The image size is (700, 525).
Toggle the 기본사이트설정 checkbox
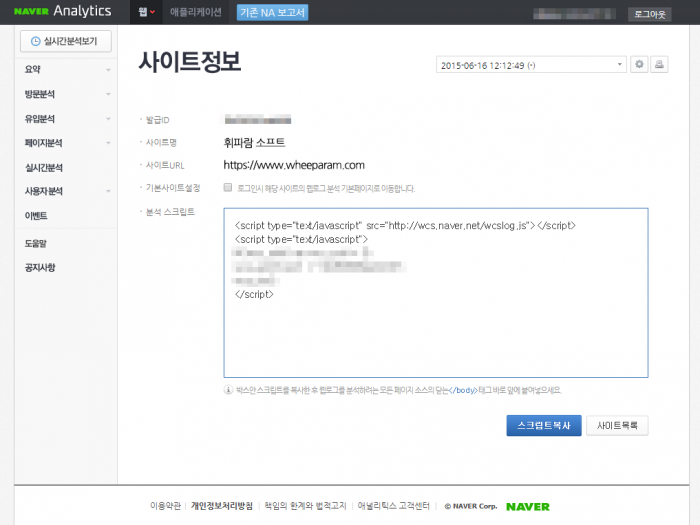click(228, 188)
